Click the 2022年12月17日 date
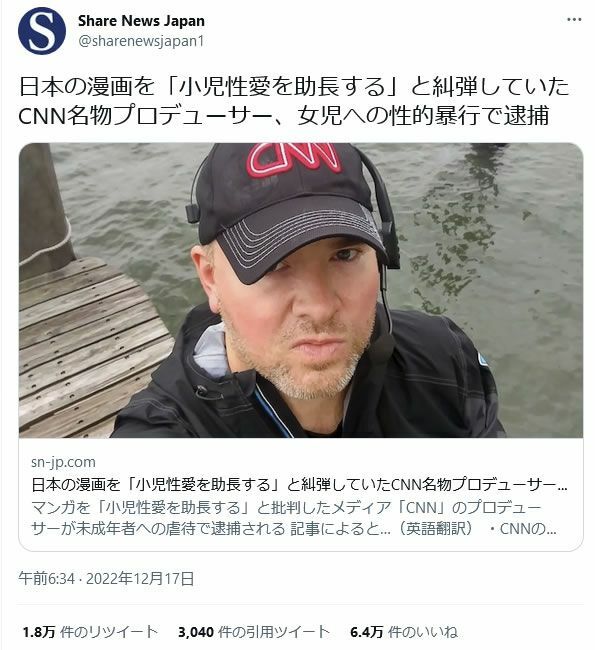The height and width of the screenshot is (650, 595). pos(140,578)
